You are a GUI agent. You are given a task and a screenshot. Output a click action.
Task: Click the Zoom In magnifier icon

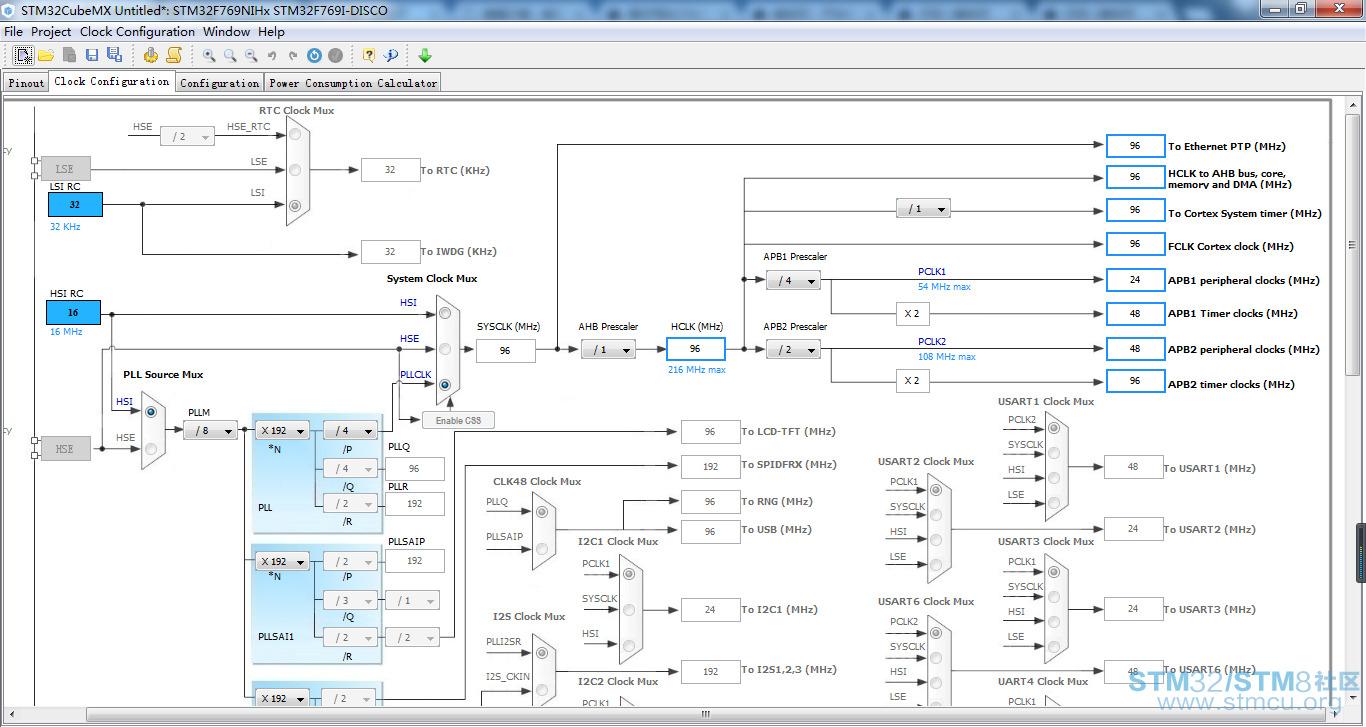(x=209, y=55)
